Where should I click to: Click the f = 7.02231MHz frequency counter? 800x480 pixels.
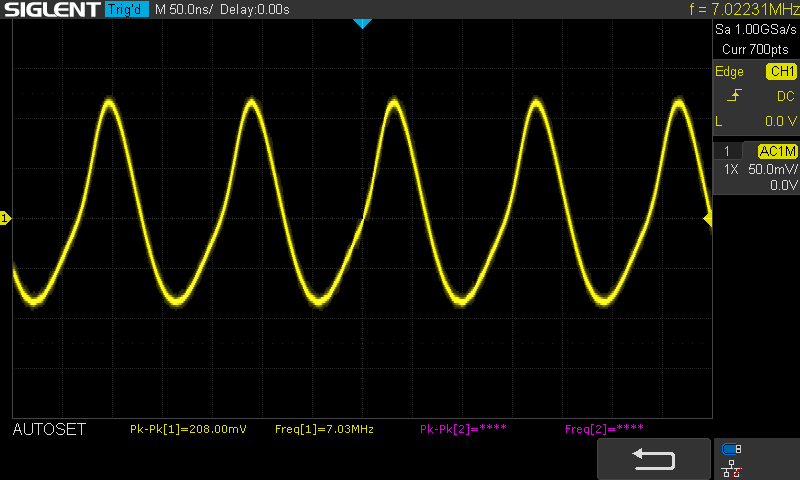point(744,9)
